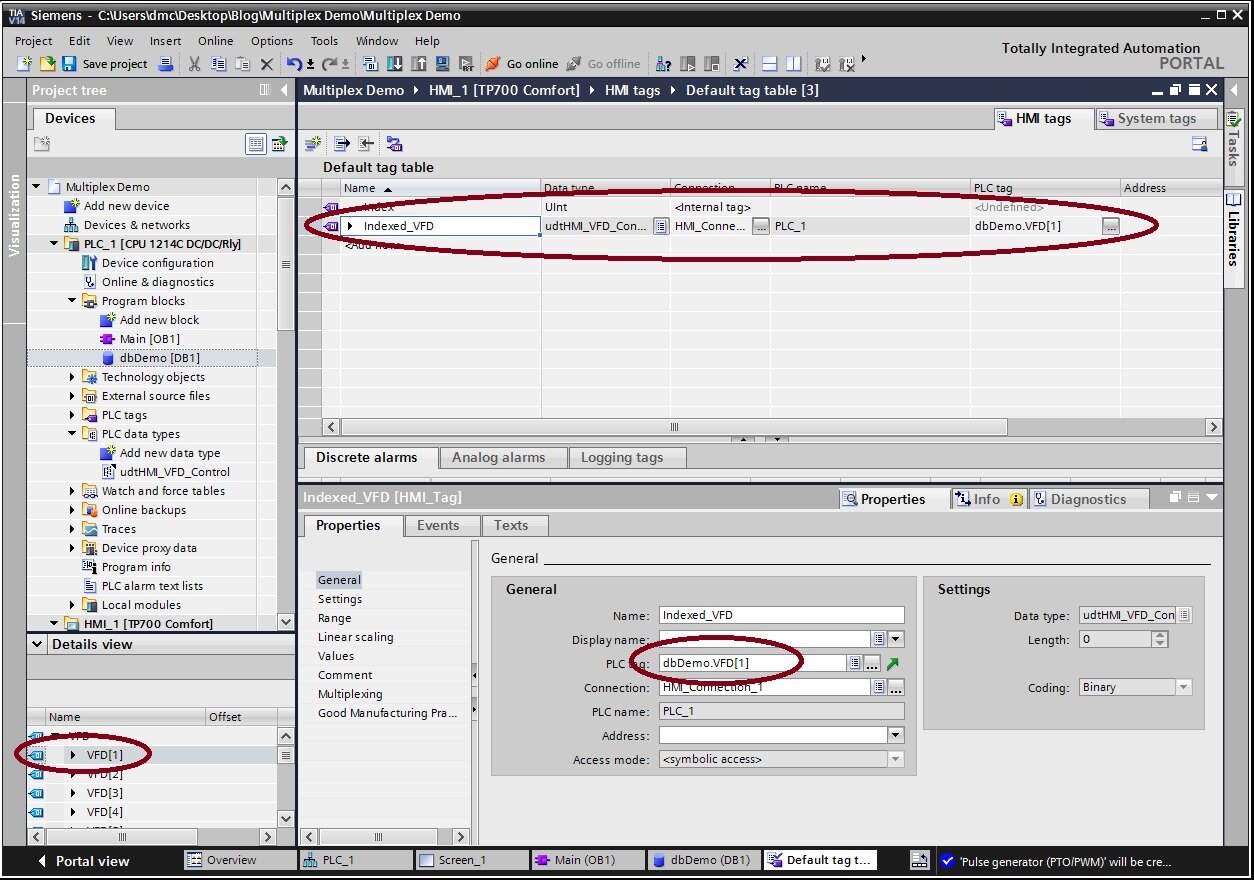Click the Download to device icon
Viewport: 1254px width, 880px height.
pos(394,64)
